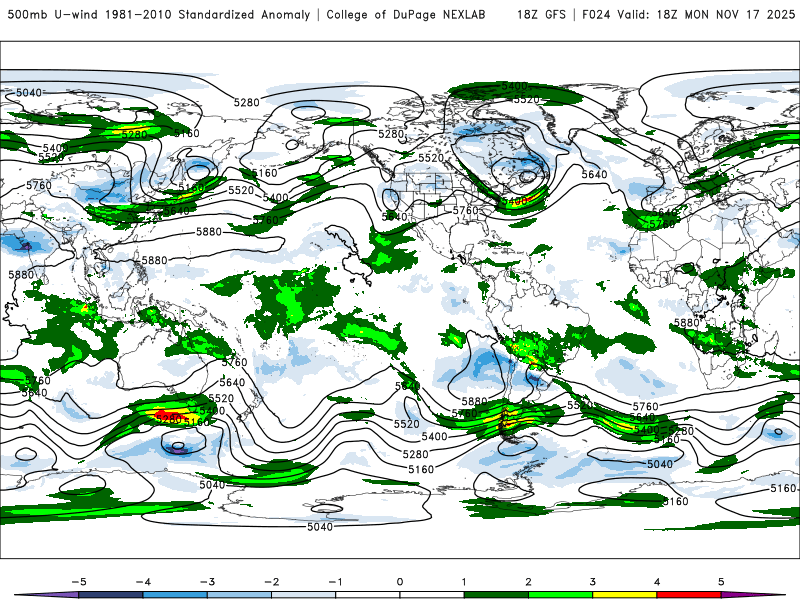Click the '-3' colorbar scale label
Viewport: 800px width, 600px height.
(x=207, y=582)
